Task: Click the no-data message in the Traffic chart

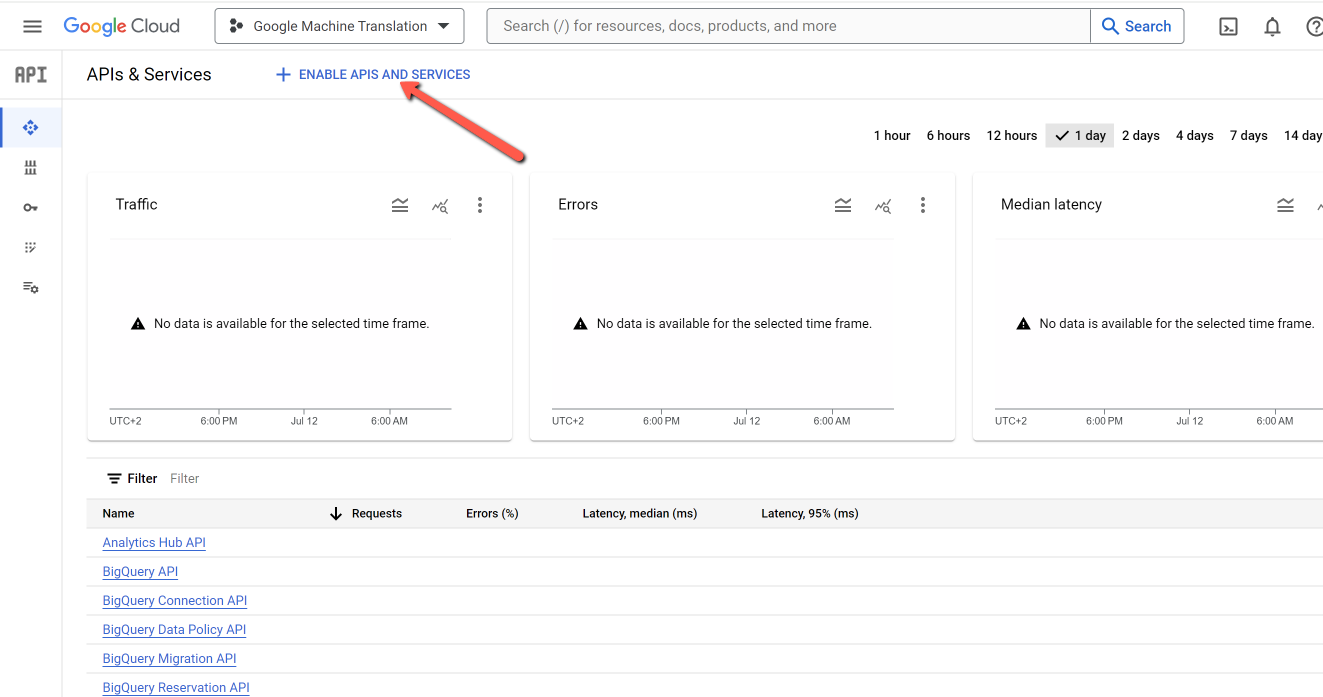Action: (280, 324)
